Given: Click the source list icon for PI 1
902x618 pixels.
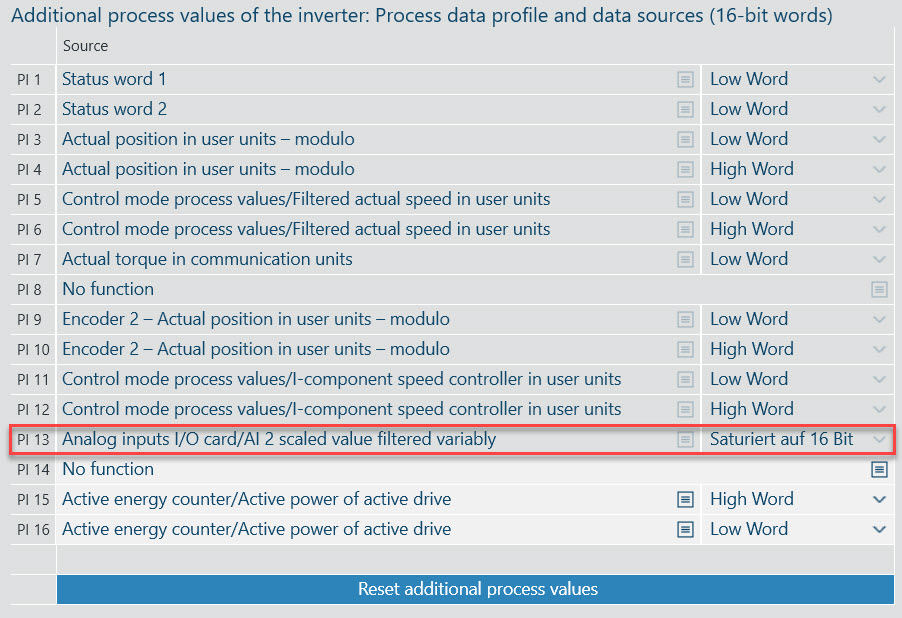Looking at the screenshot, I should click(685, 79).
